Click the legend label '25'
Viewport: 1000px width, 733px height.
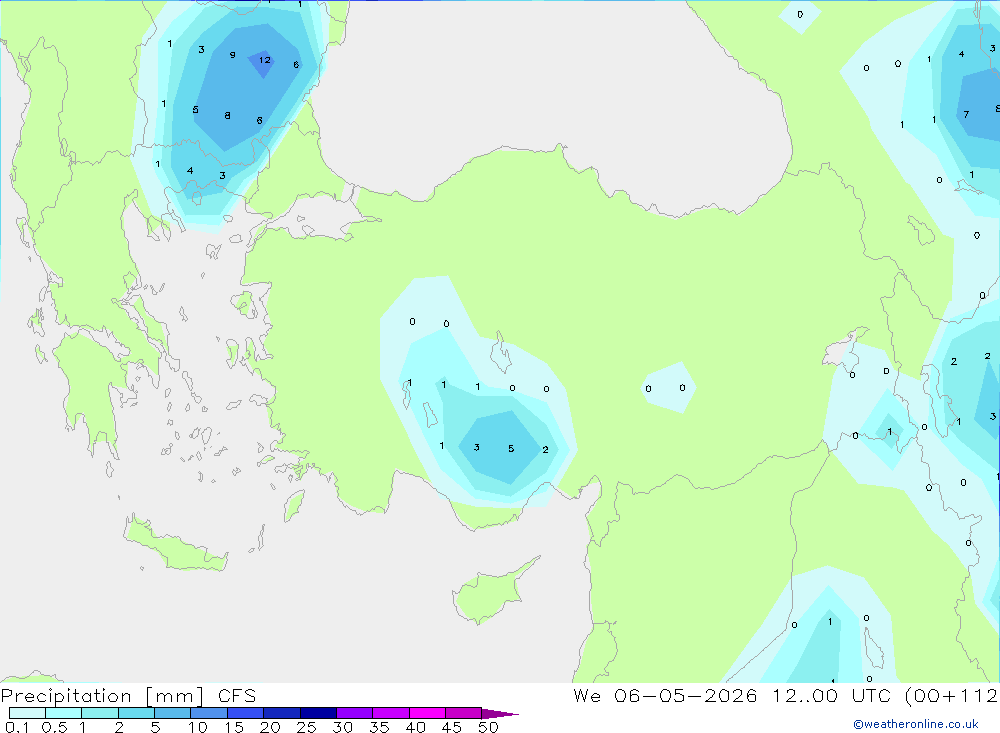pyautogui.click(x=306, y=727)
